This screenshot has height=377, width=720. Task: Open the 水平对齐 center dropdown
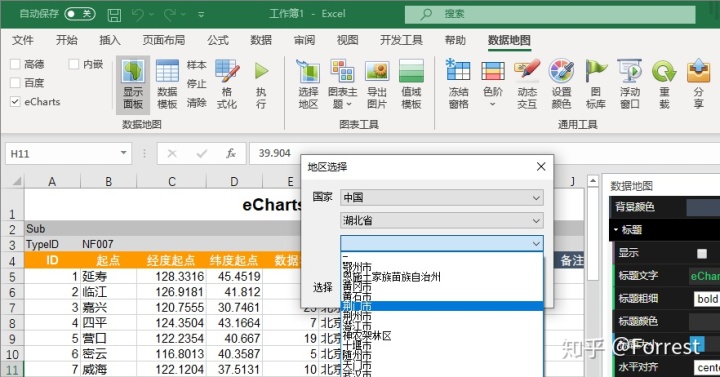click(x=707, y=367)
